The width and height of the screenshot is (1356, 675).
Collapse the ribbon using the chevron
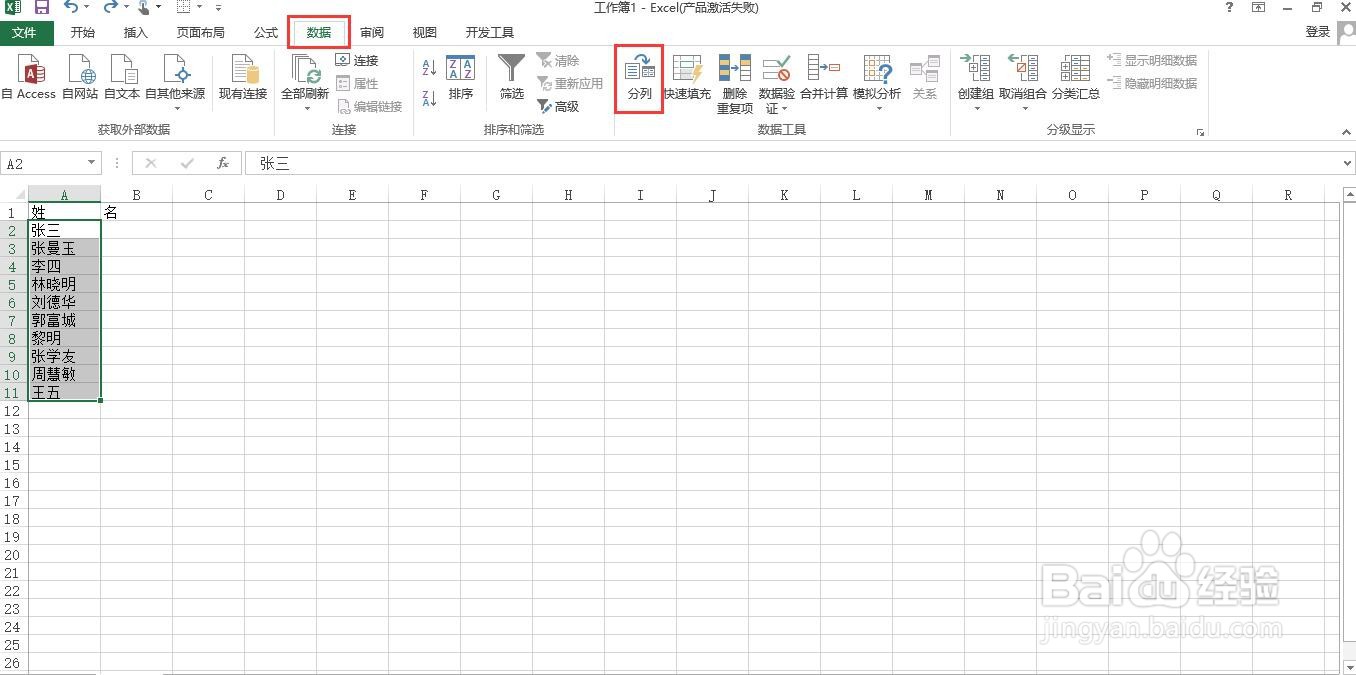point(1345,131)
